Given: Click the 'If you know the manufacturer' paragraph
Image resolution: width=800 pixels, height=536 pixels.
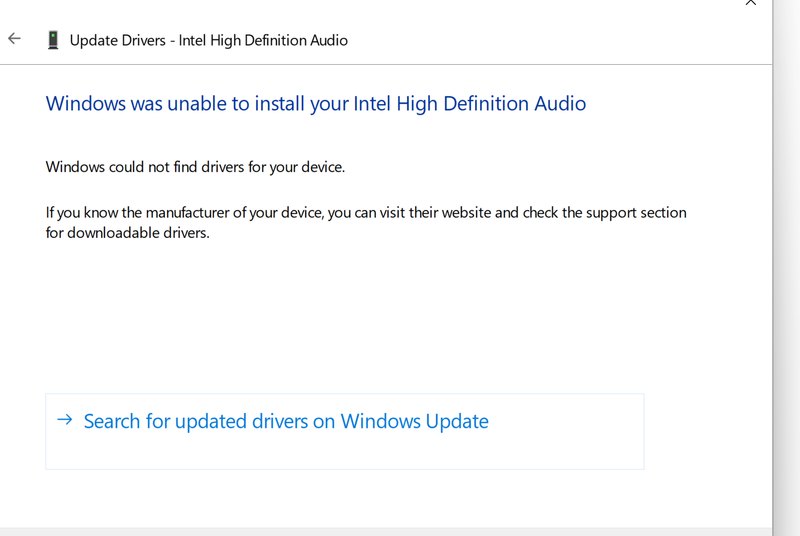Looking at the screenshot, I should coord(366,213).
